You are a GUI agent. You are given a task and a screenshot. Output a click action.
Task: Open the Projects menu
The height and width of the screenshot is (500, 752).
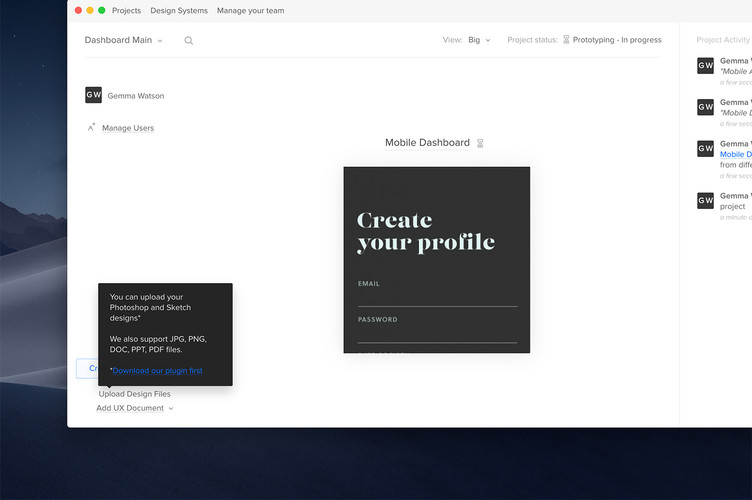(127, 11)
